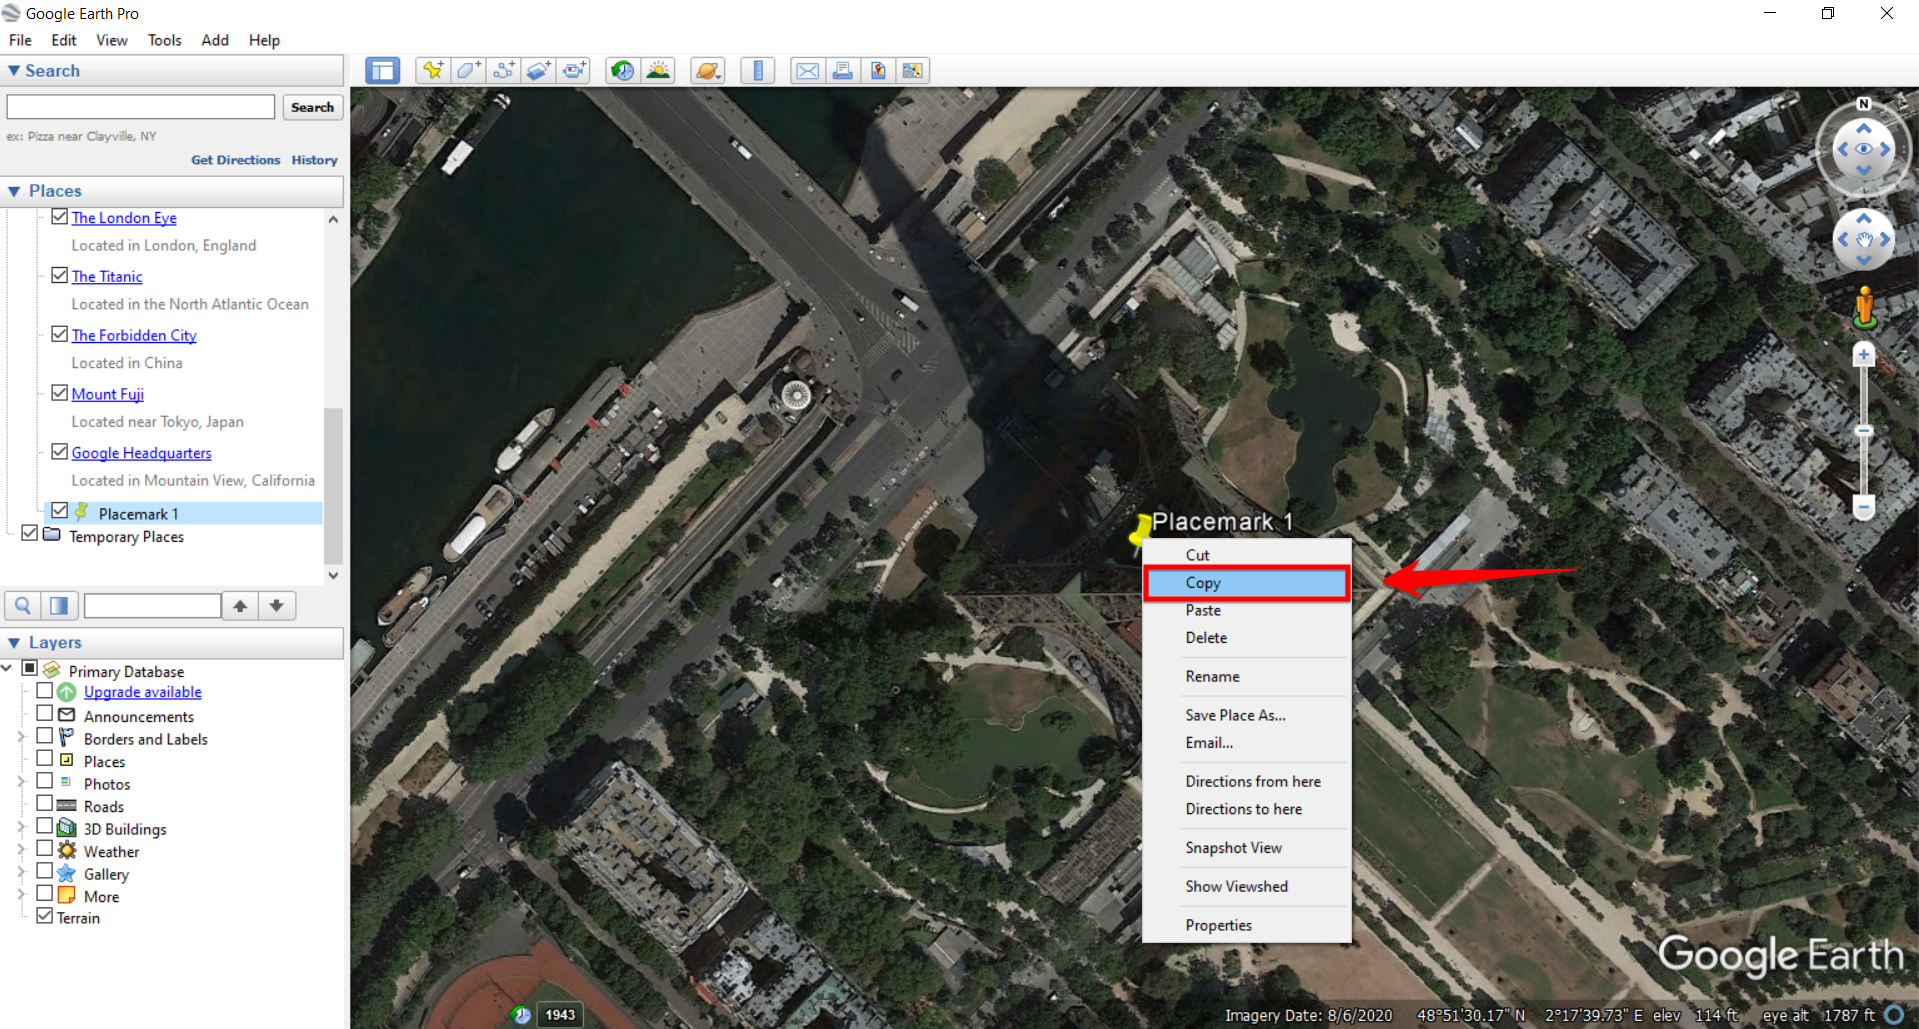Click the Places search magnifier icon
This screenshot has height=1029, width=1919.
23,605
